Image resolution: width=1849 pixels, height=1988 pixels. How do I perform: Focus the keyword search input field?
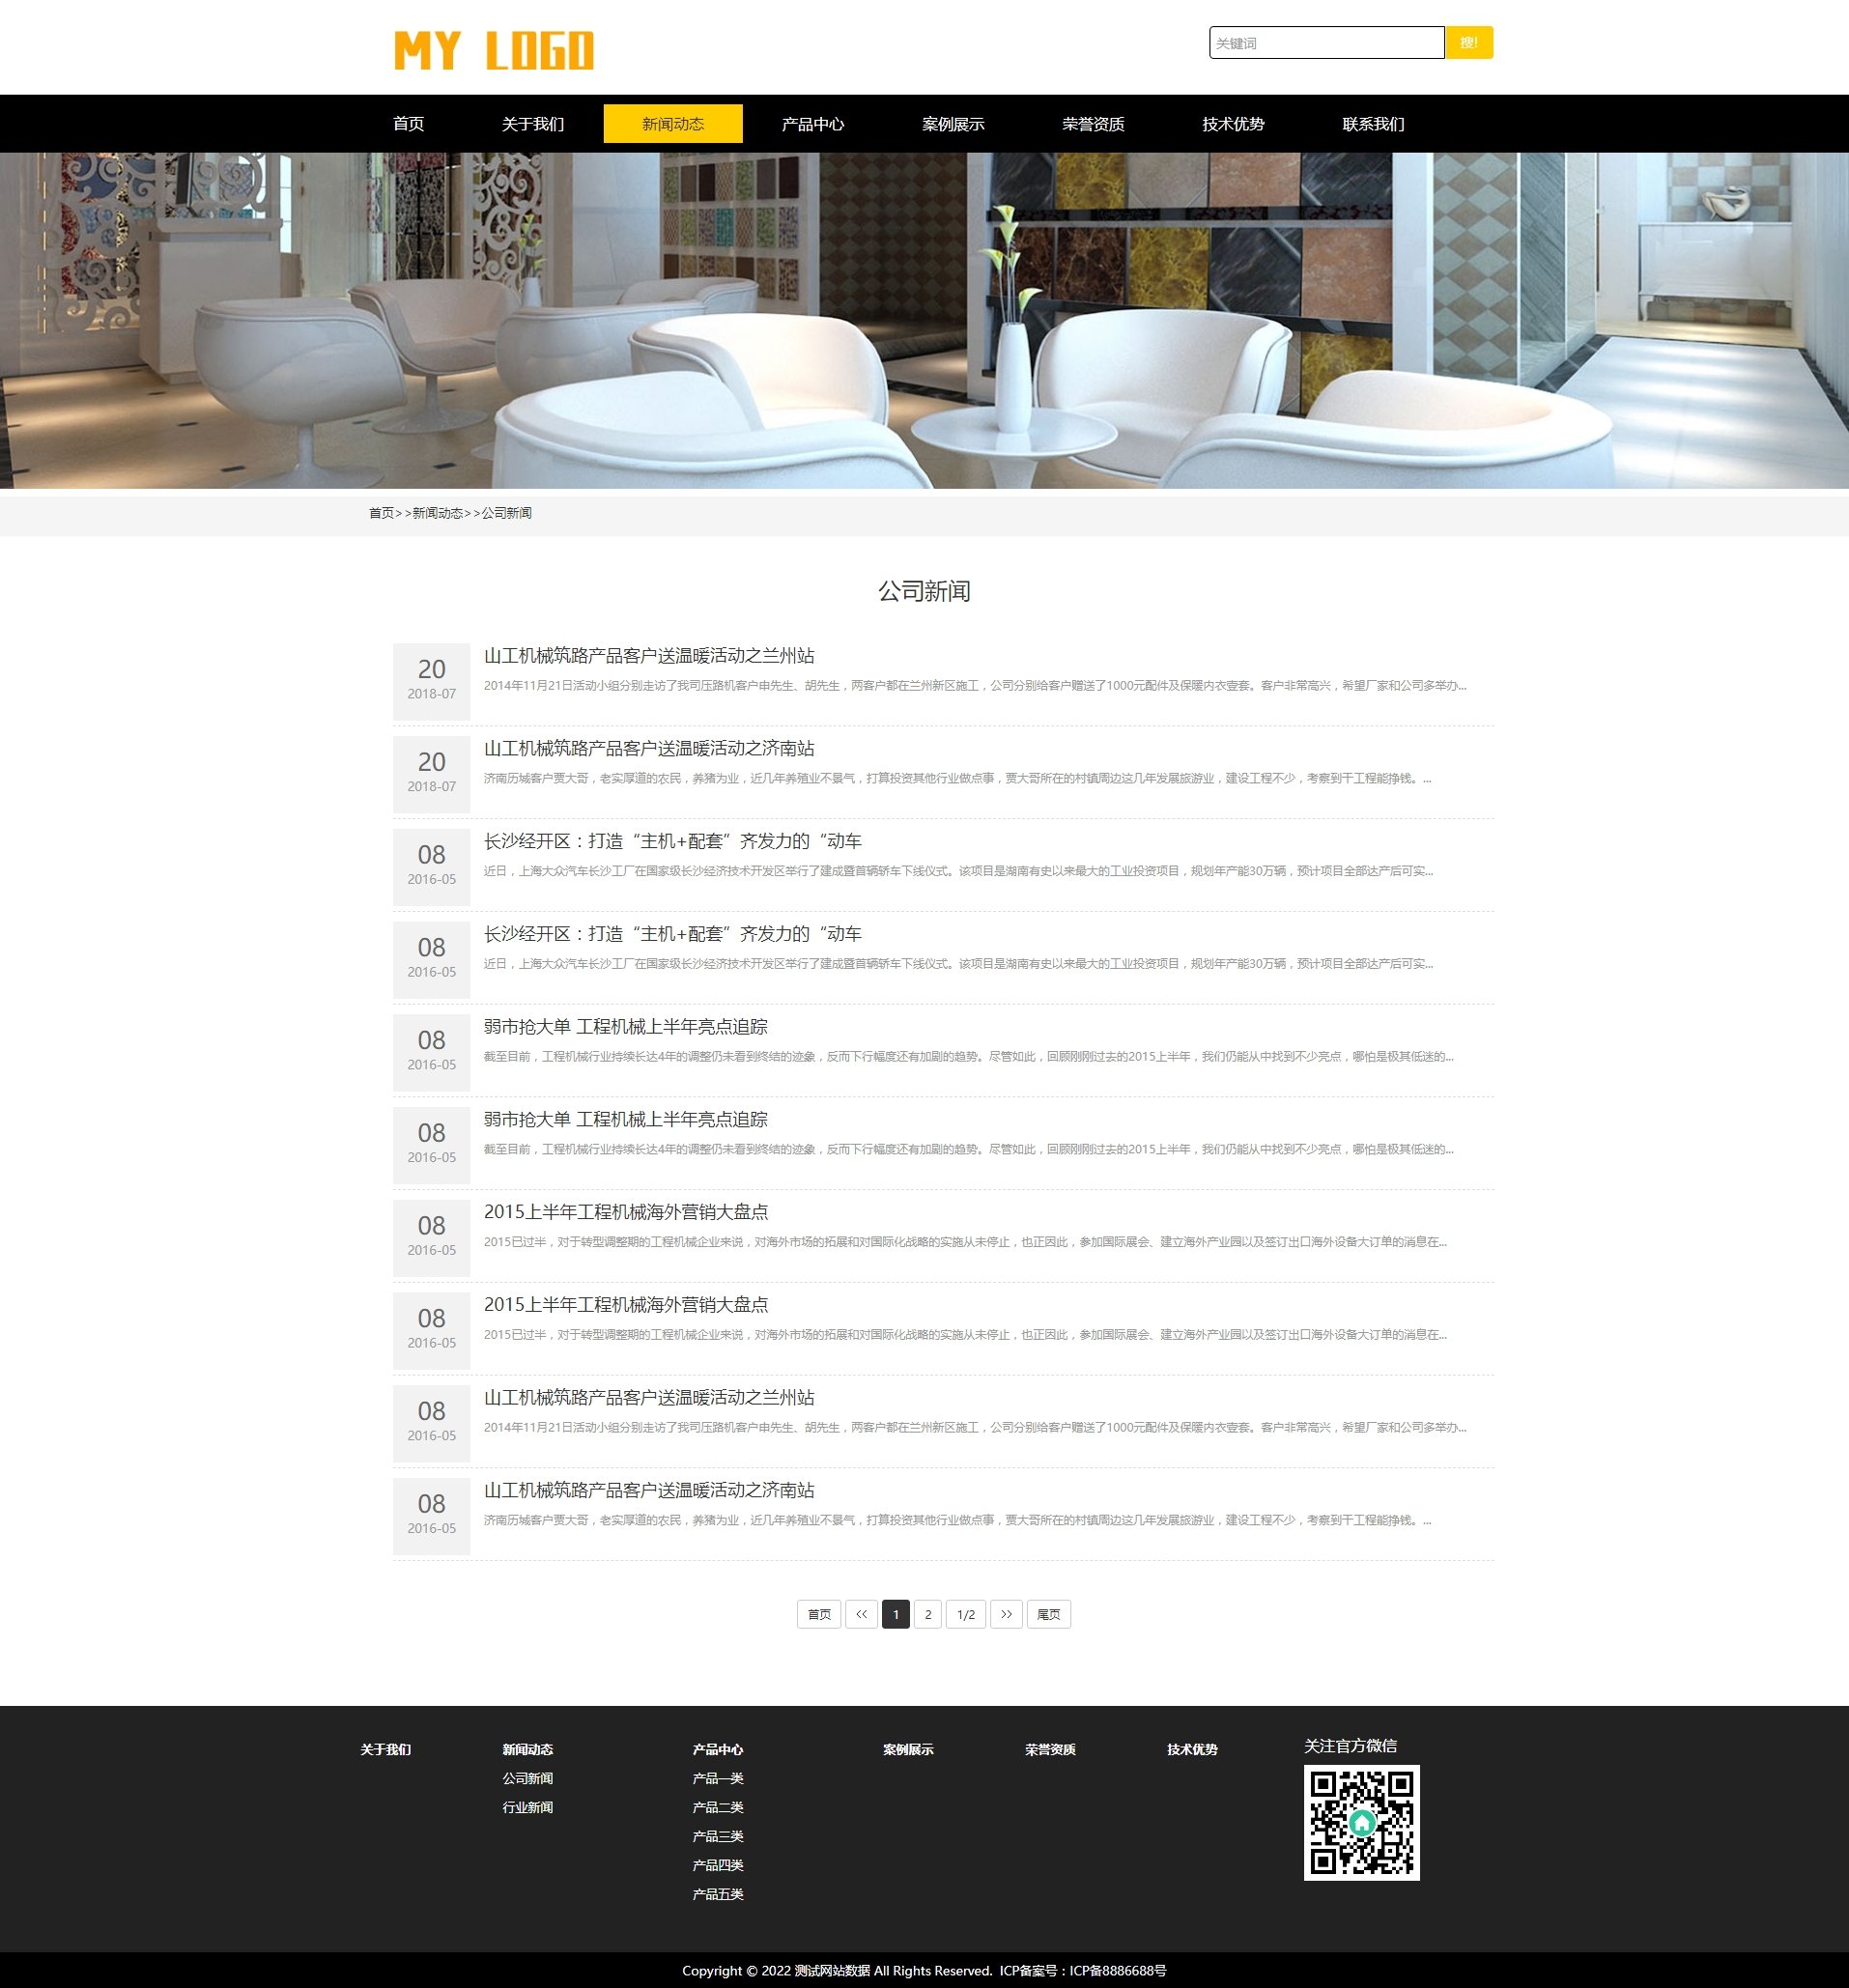point(1325,43)
